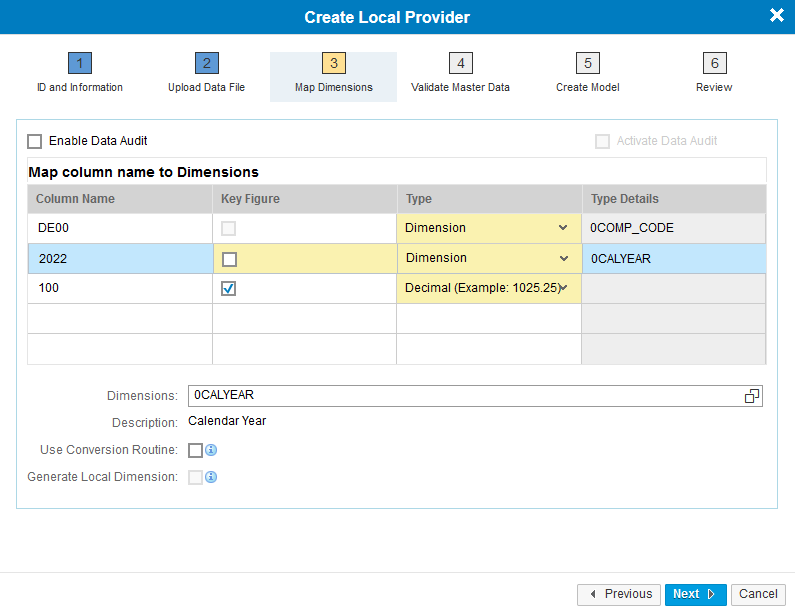Proceed with the Next button
This screenshot has height=615, width=795.
point(696,594)
